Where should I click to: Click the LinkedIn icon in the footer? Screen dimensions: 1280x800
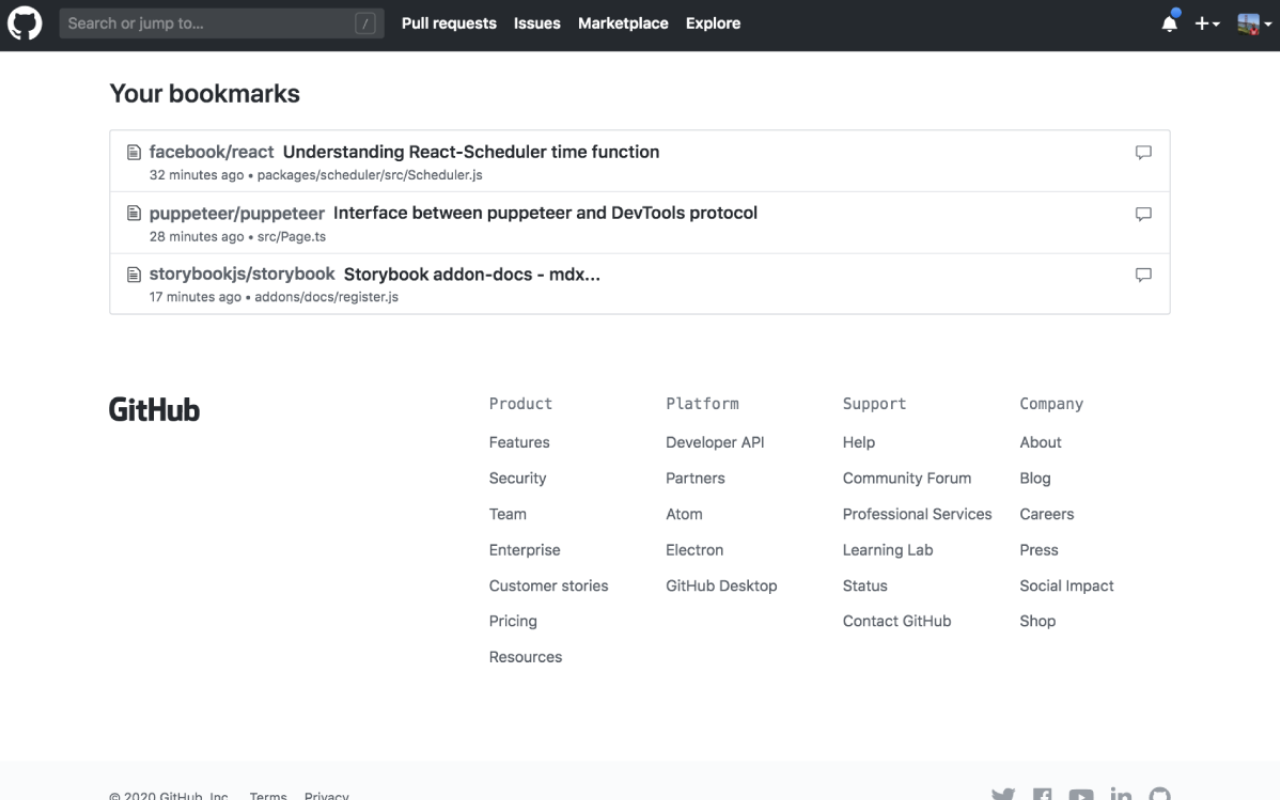pyautogui.click(x=1120, y=793)
